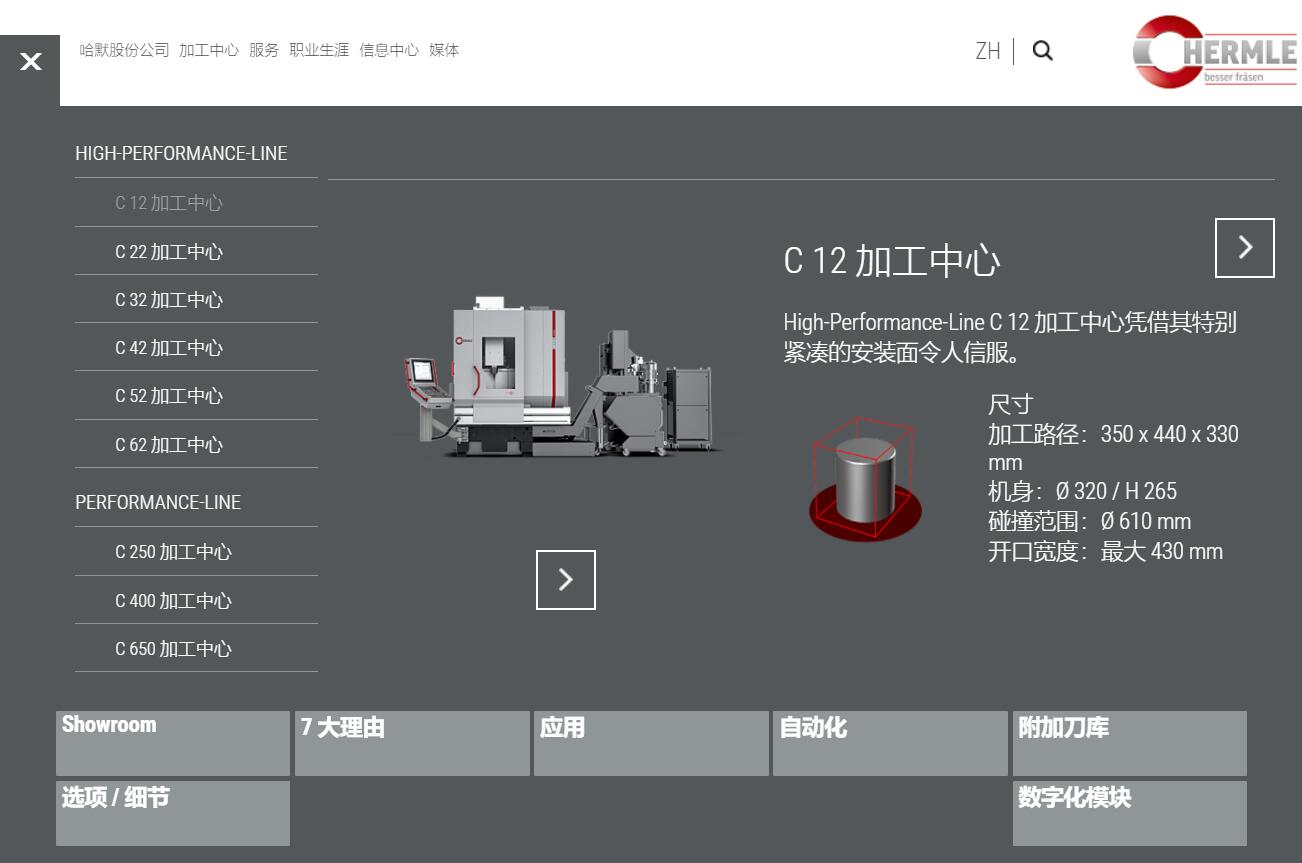The image size is (1302, 863).
Task: Click the Hermle logo
Action: (1214, 52)
